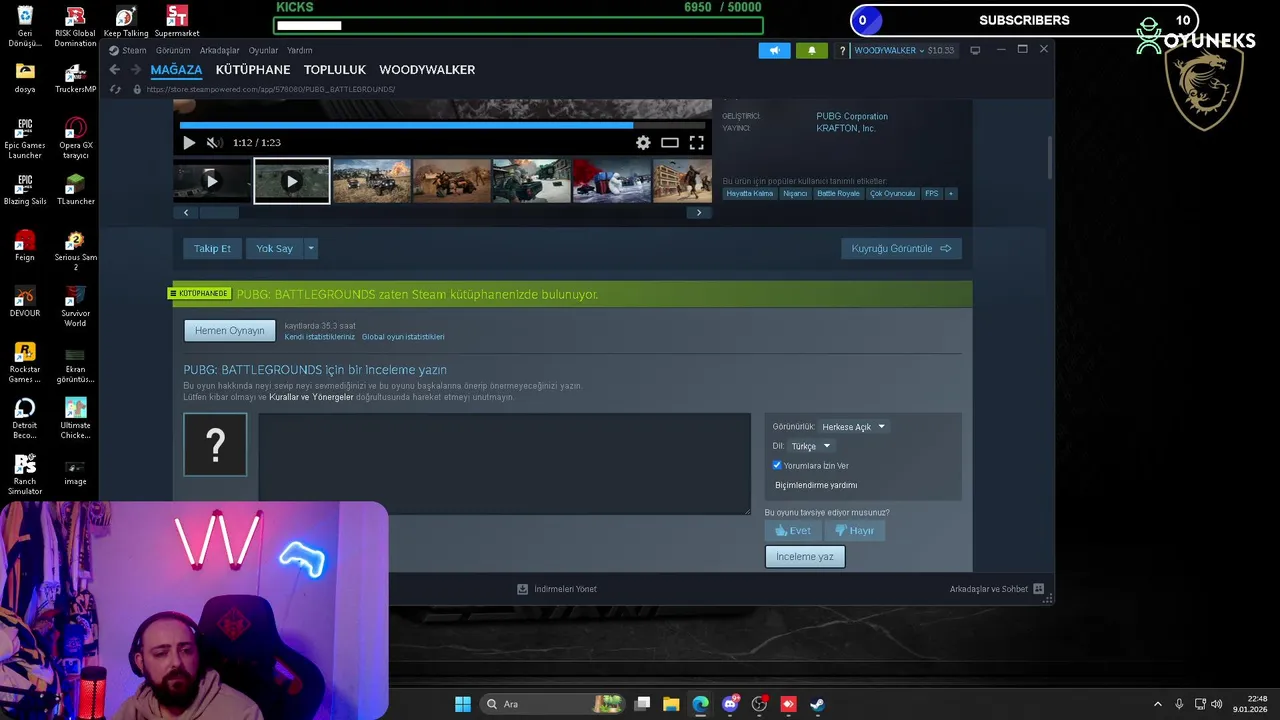
Task: Open Steam notifications bell
Action: pyautogui.click(x=811, y=50)
